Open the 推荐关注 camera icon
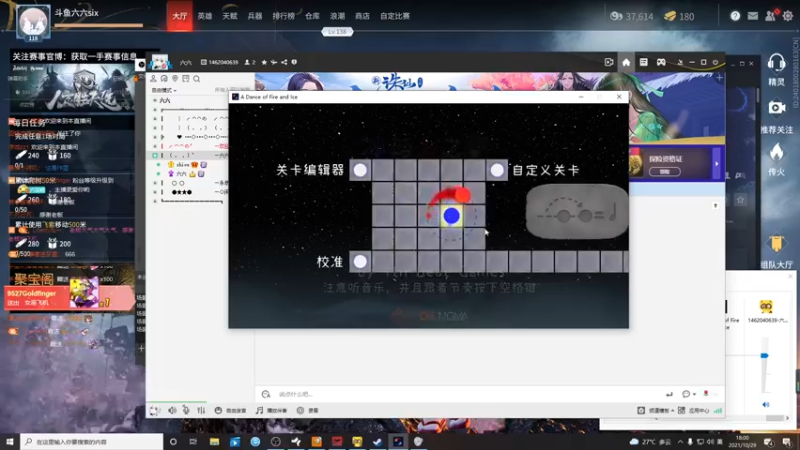 pyautogui.click(x=777, y=108)
